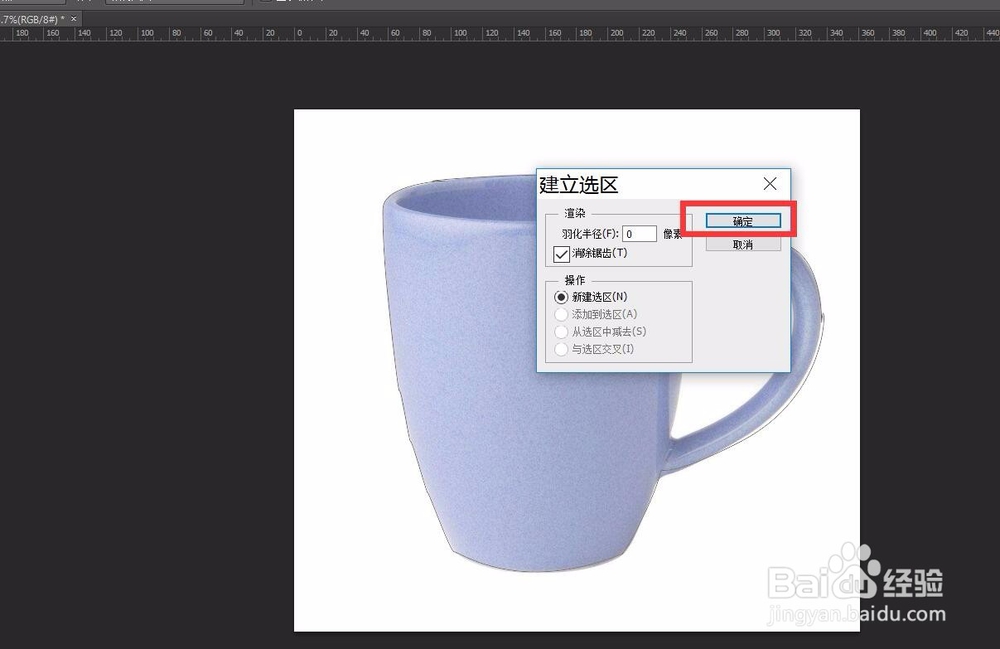Close the 建立选区 dialog window
1000x649 pixels.
point(770,184)
